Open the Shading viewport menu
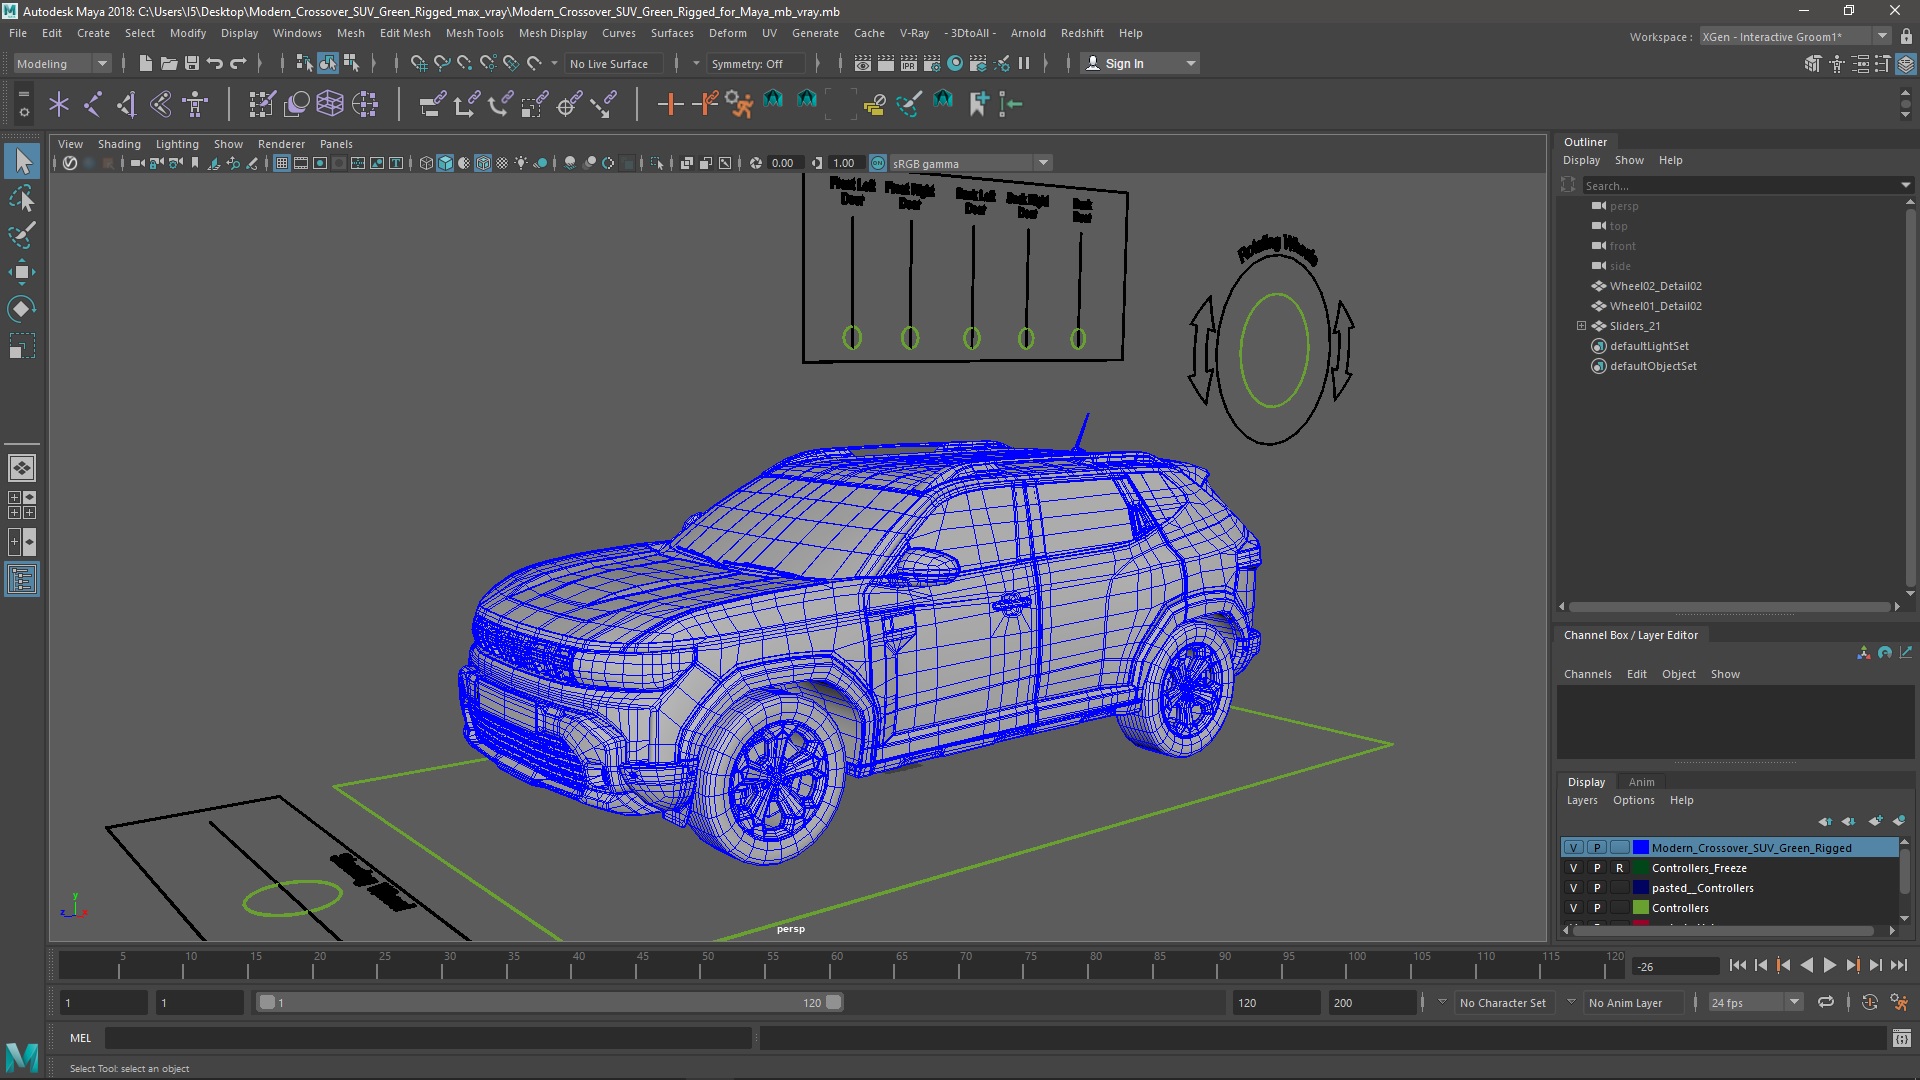Viewport: 1920px width, 1080px height. tap(119, 144)
